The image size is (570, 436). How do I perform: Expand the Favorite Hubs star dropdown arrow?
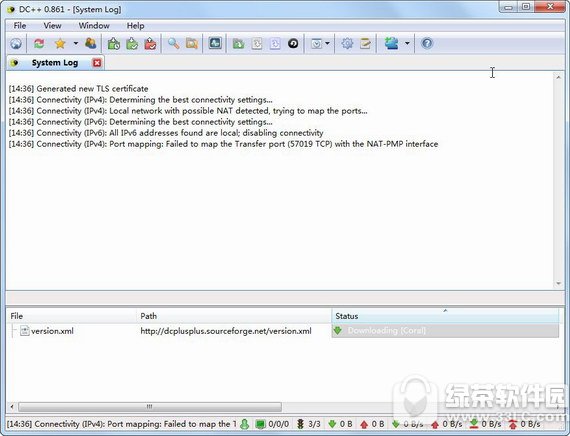(76, 44)
